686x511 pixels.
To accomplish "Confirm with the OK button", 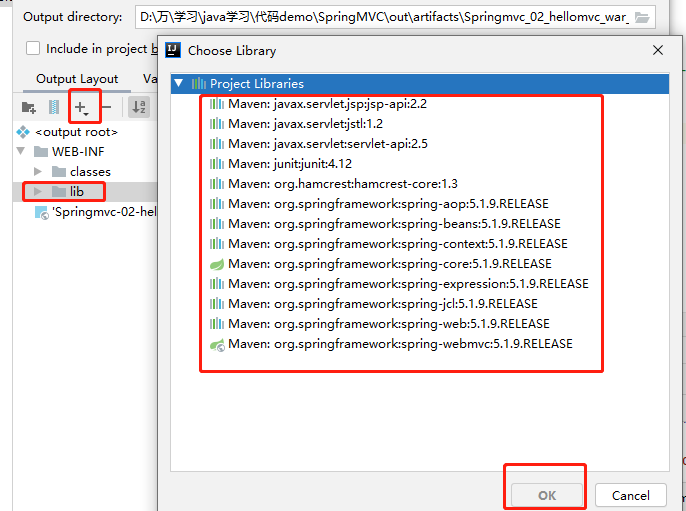I will click(x=547, y=495).
